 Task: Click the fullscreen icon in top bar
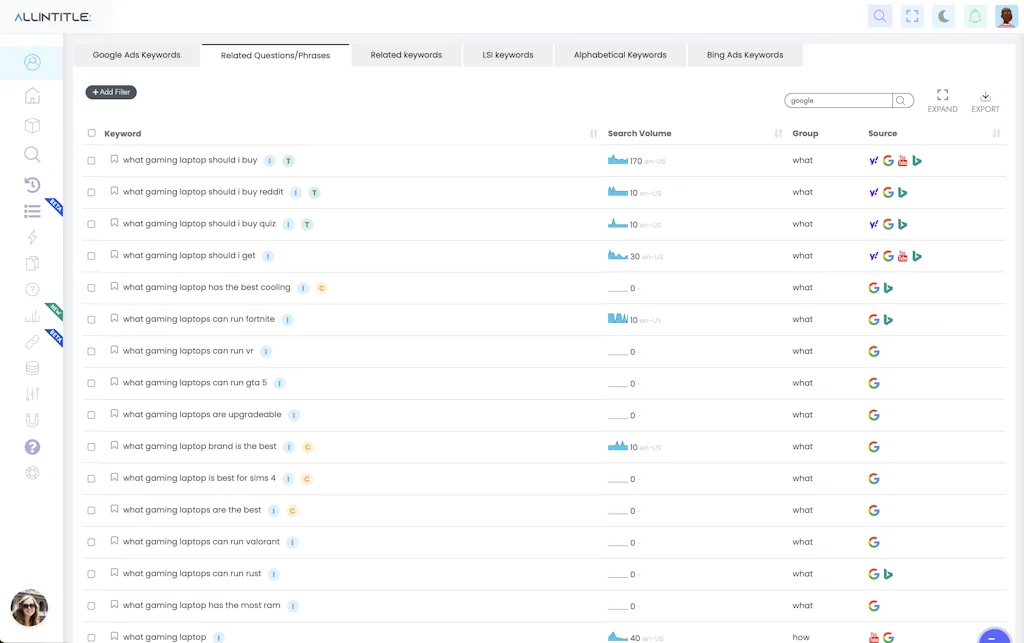point(911,16)
